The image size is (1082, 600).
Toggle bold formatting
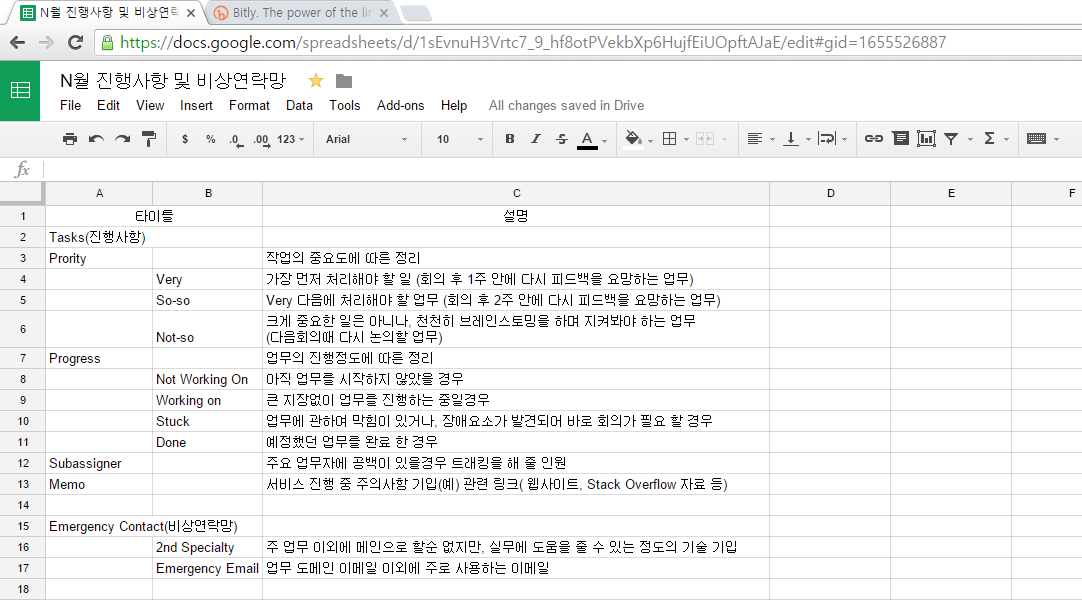pyautogui.click(x=510, y=139)
